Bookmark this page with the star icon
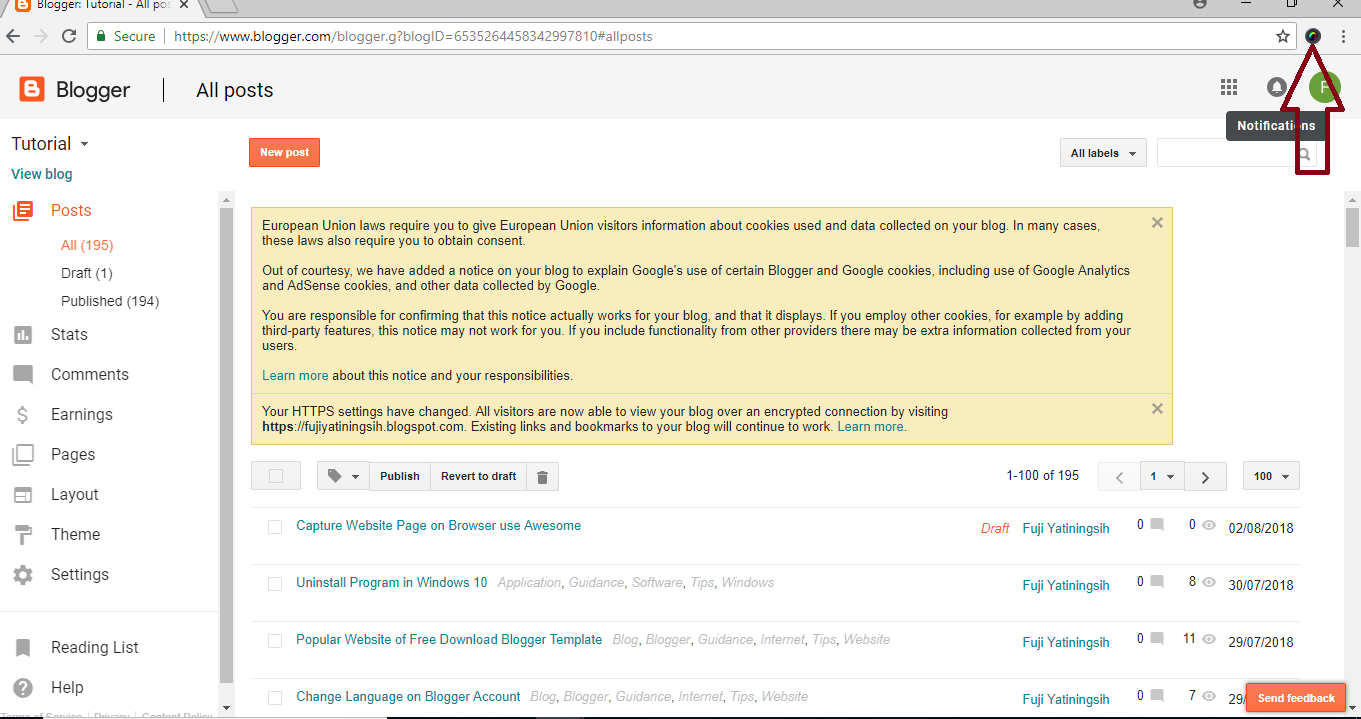 tap(1283, 36)
